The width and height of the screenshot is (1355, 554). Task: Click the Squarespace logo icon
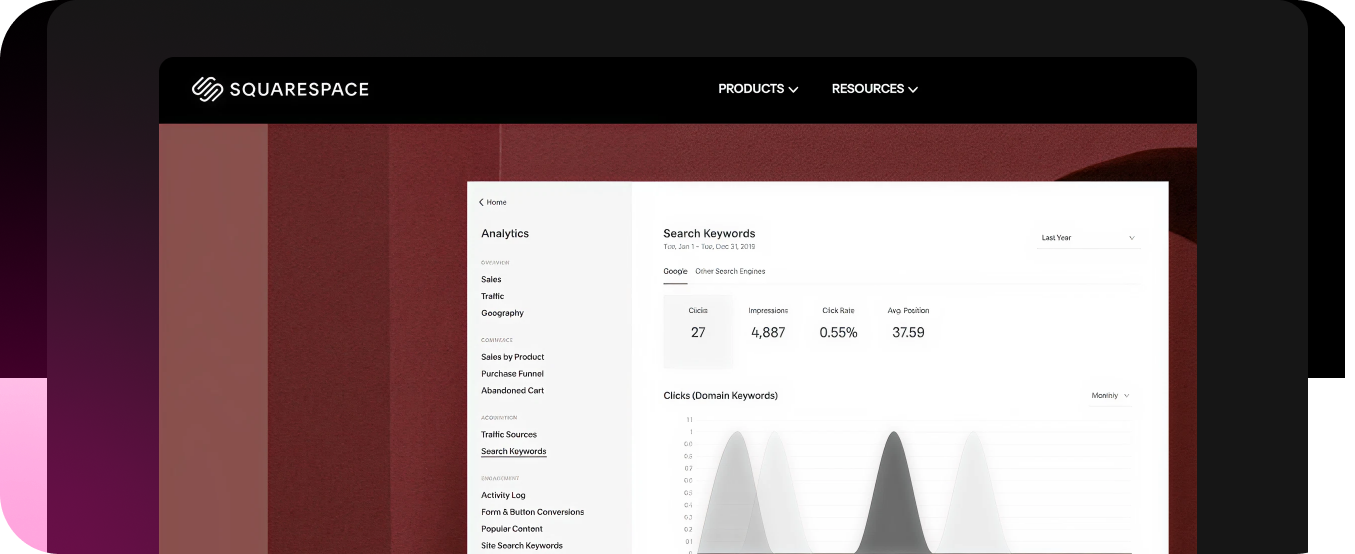[x=207, y=89]
